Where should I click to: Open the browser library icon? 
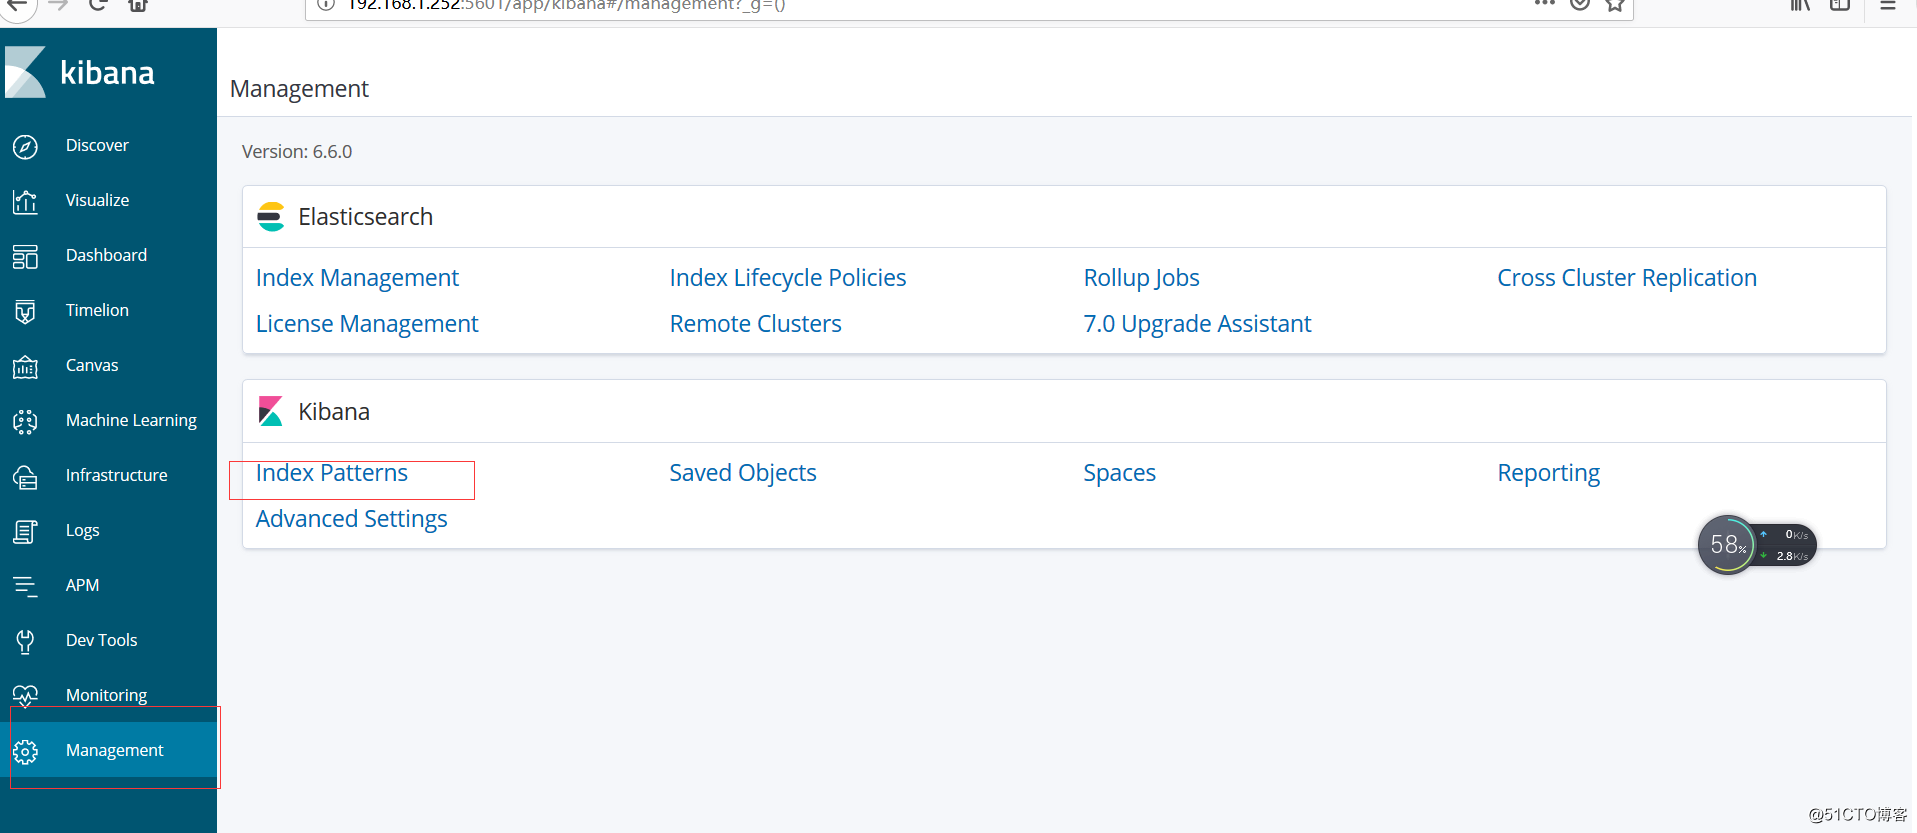tap(1800, 4)
